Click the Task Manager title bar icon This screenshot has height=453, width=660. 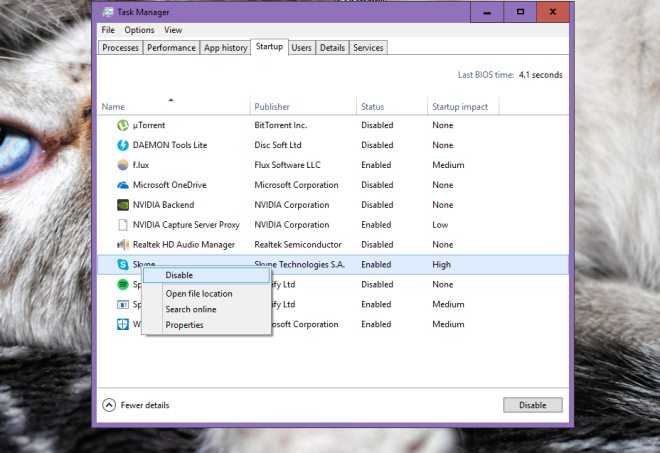point(108,12)
